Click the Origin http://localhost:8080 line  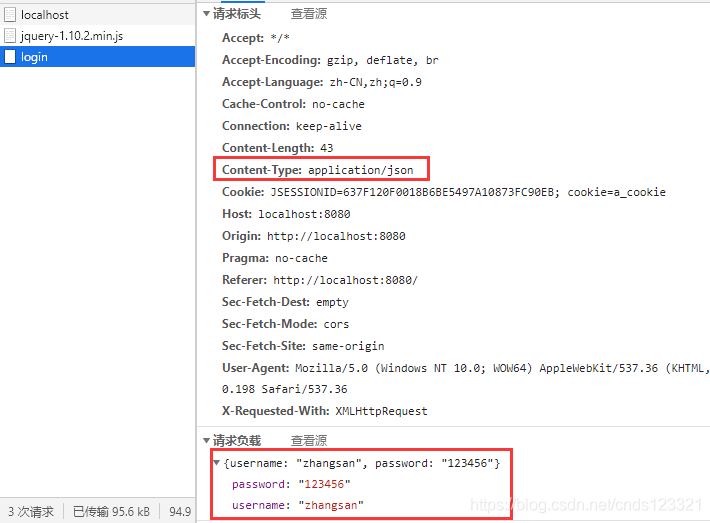click(314, 236)
